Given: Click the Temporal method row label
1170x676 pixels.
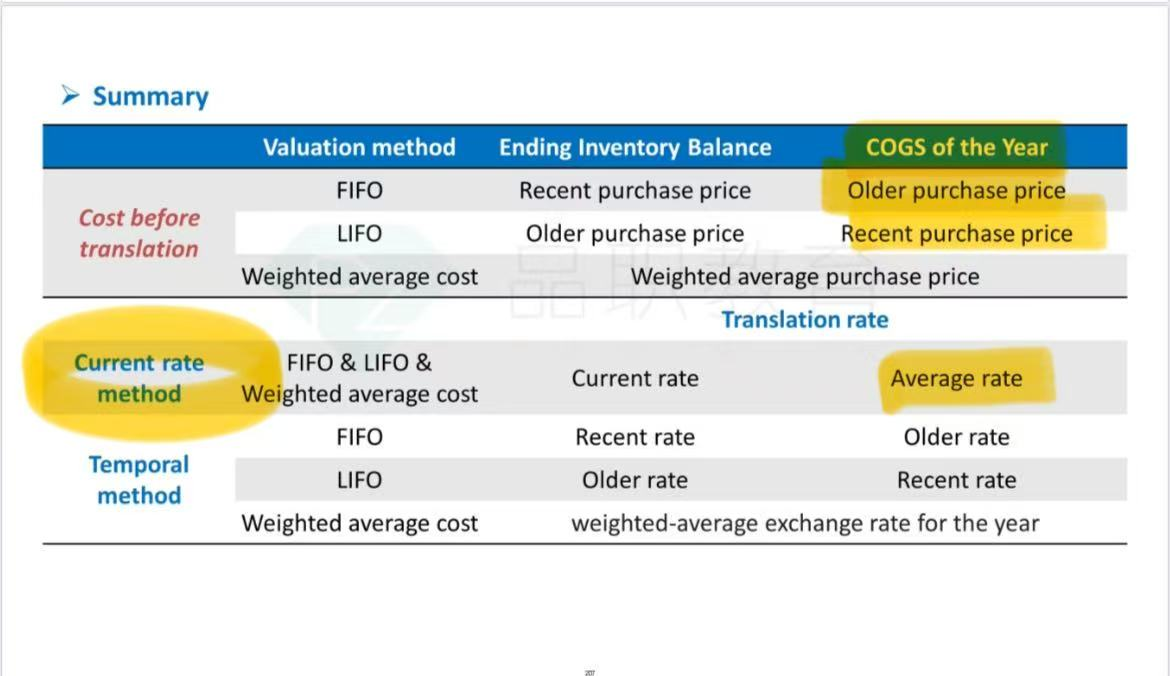Looking at the screenshot, I should pyautogui.click(x=140, y=480).
